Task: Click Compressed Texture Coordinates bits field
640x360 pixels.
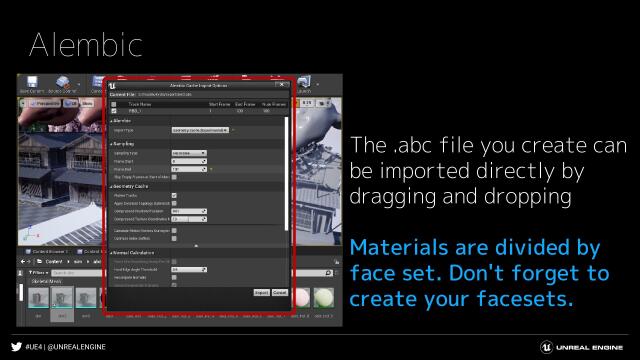Action: (x=189, y=219)
